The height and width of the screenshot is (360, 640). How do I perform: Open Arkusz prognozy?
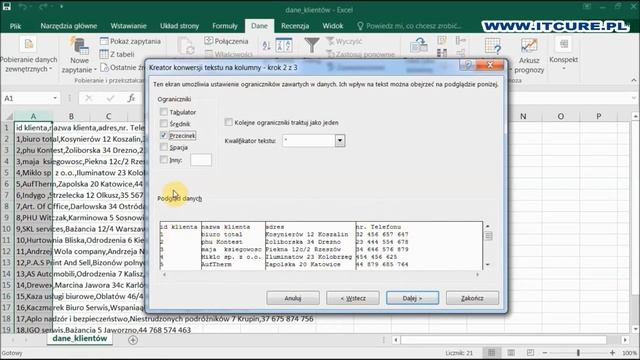[x=529, y=56]
